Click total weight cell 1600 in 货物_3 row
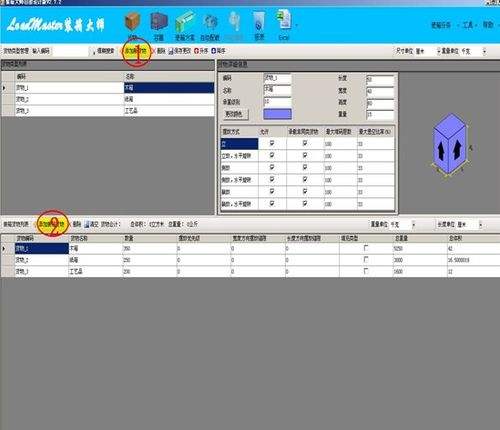 pyautogui.click(x=420, y=271)
